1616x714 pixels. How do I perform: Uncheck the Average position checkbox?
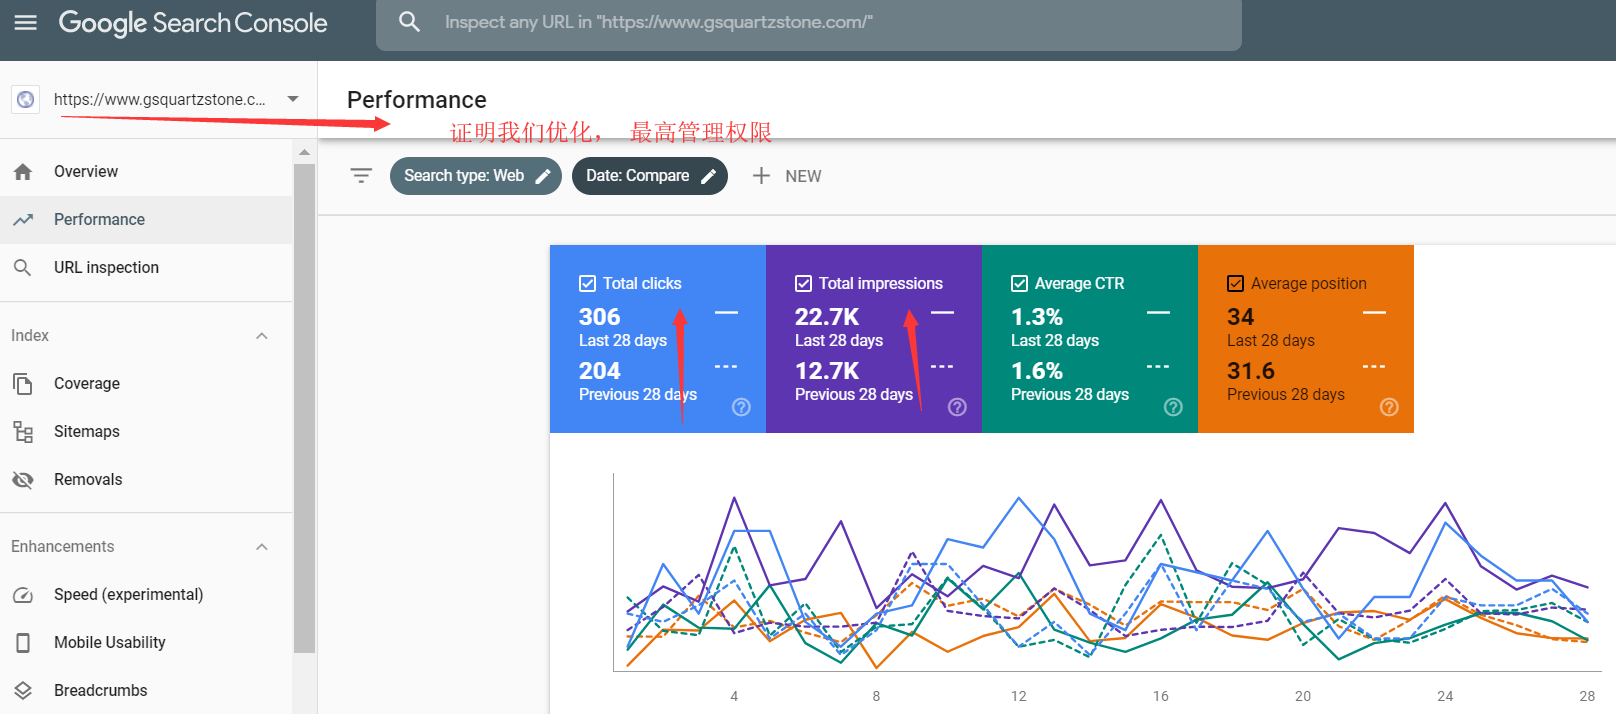(1235, 284)
